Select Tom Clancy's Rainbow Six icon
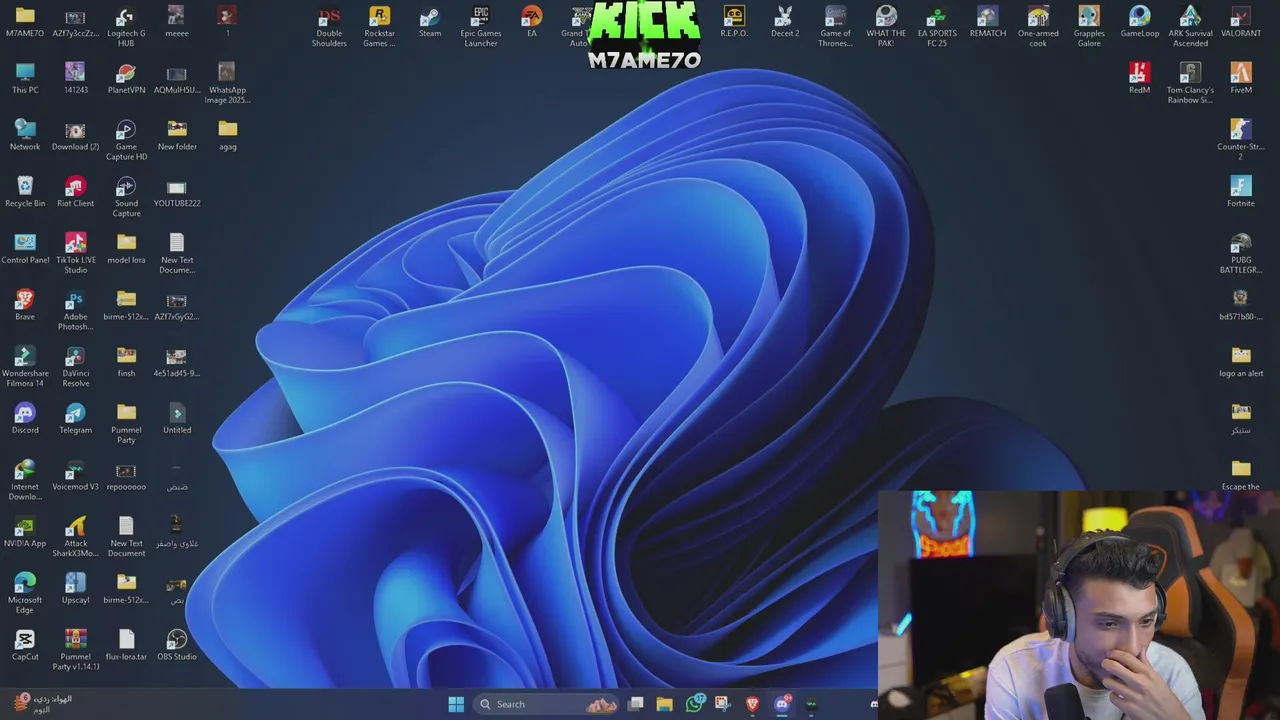The image size is (1280, 720). [1190, 83]
